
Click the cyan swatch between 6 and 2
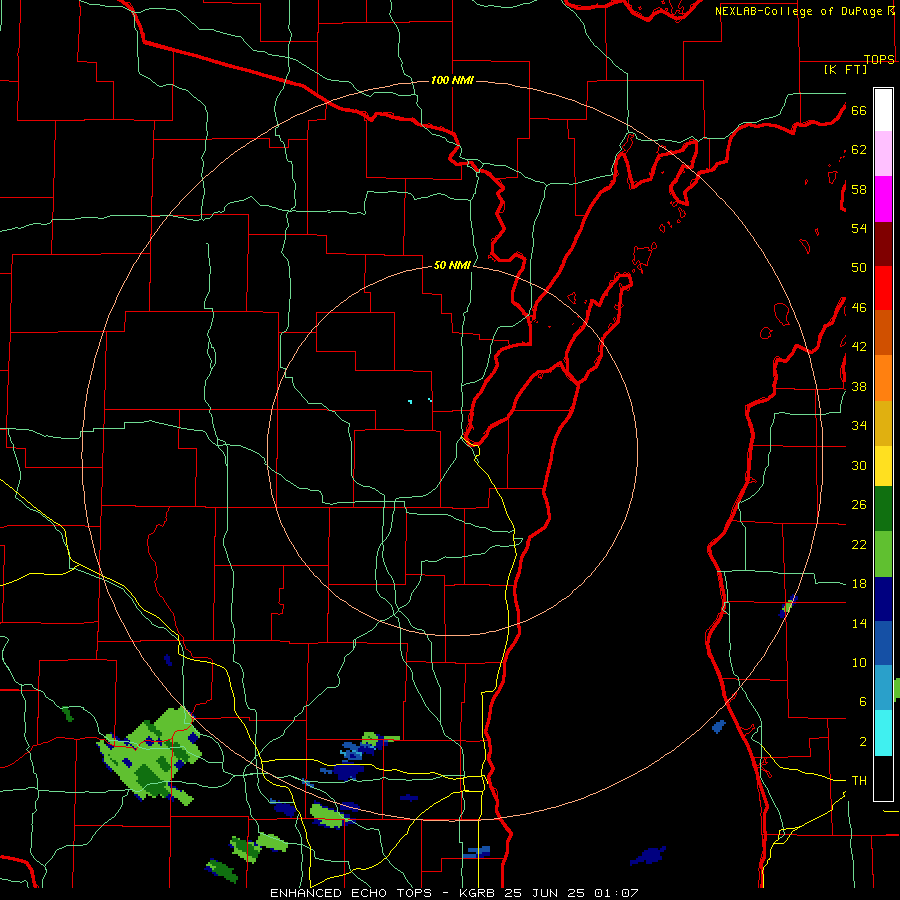click(x=883, y=733)
